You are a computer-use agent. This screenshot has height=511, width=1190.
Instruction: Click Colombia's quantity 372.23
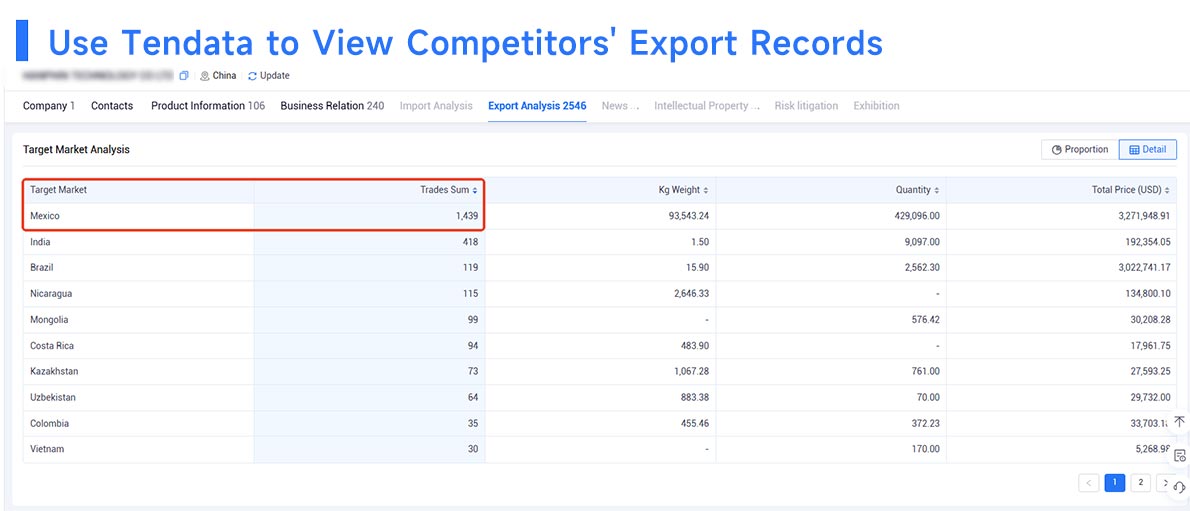926,423
